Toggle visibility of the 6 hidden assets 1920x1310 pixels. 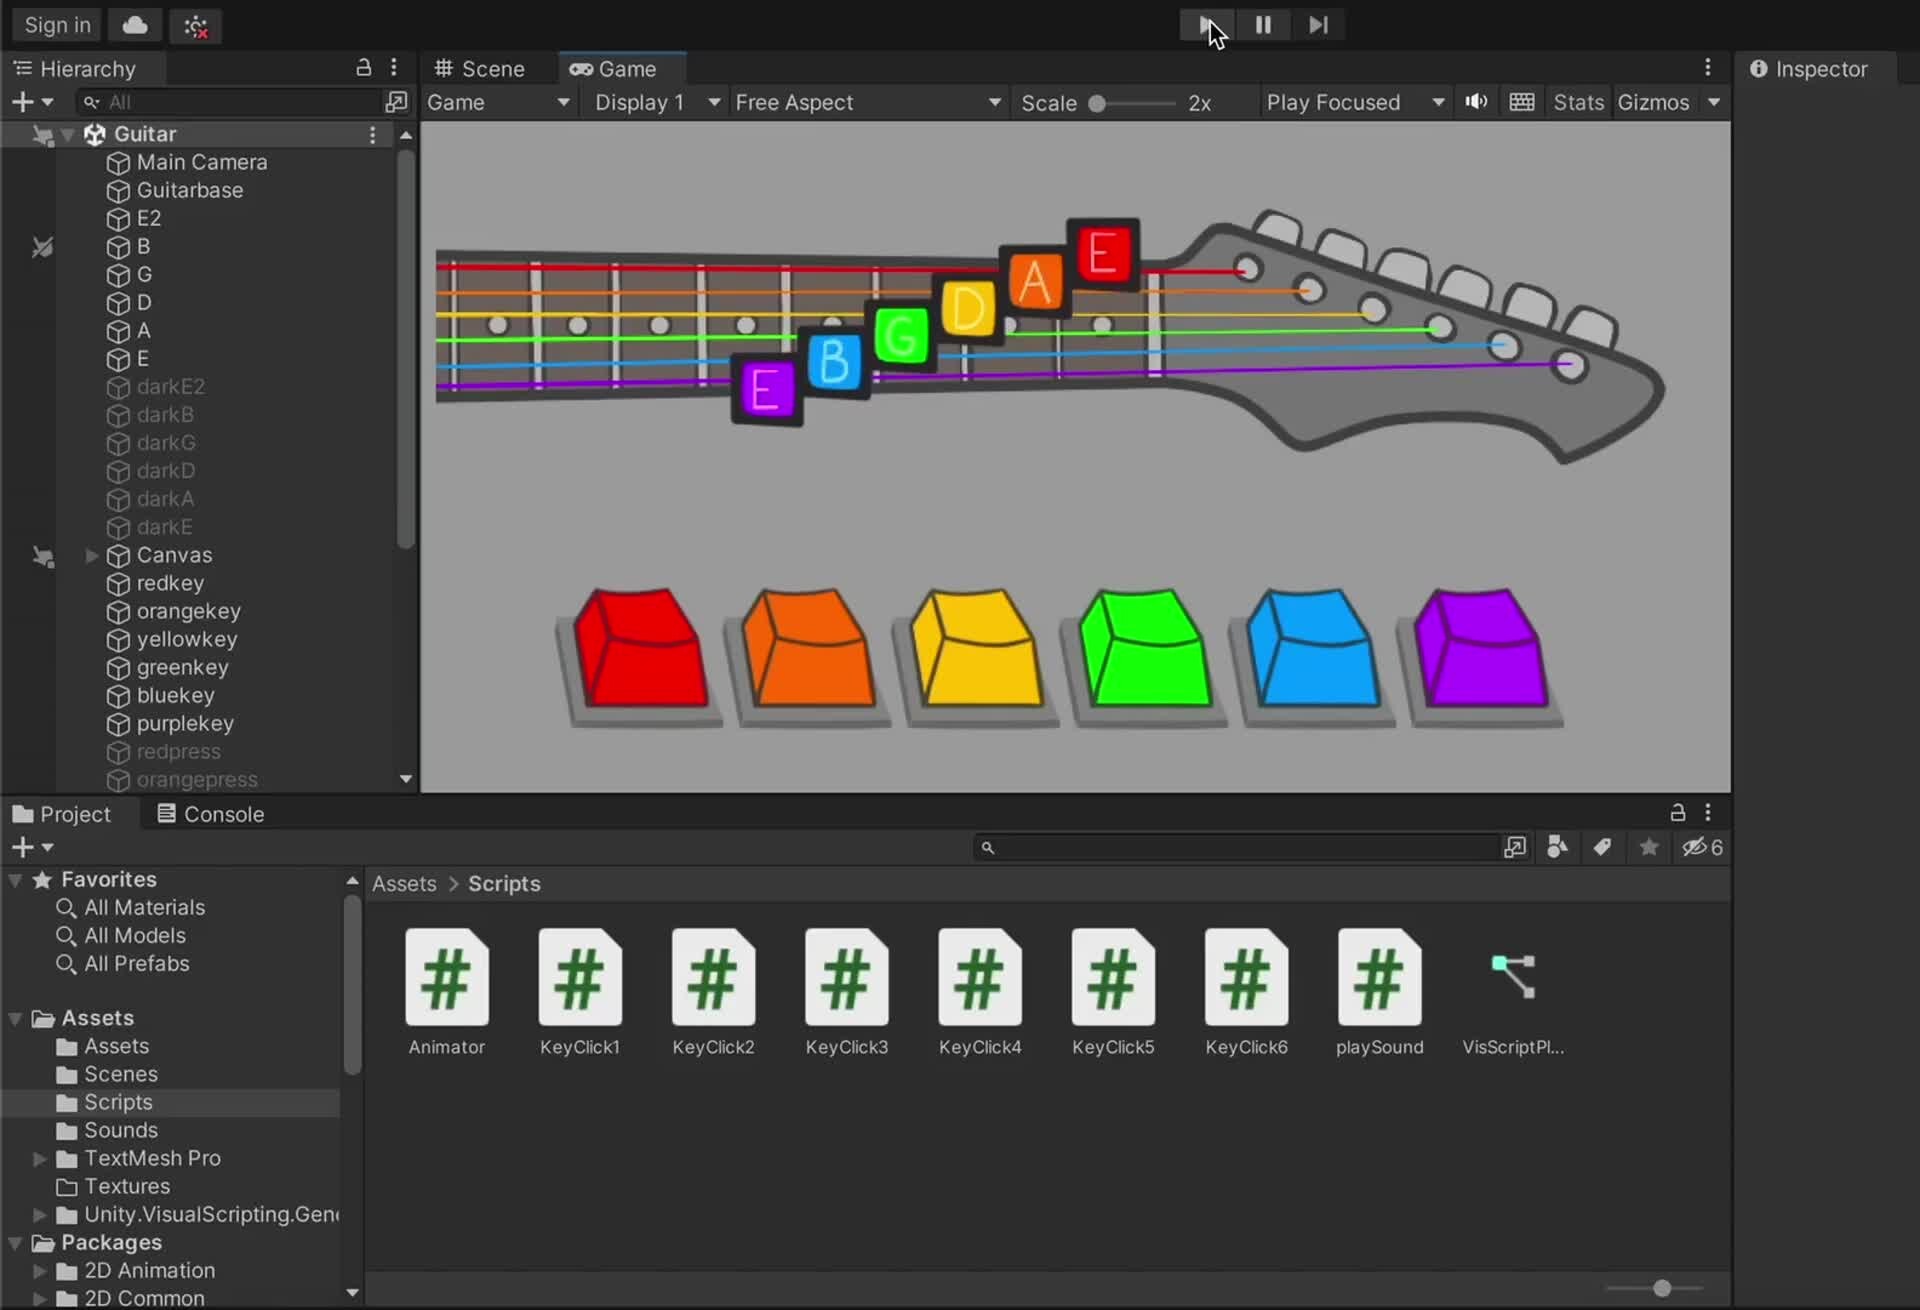[x=1697, y=847]
